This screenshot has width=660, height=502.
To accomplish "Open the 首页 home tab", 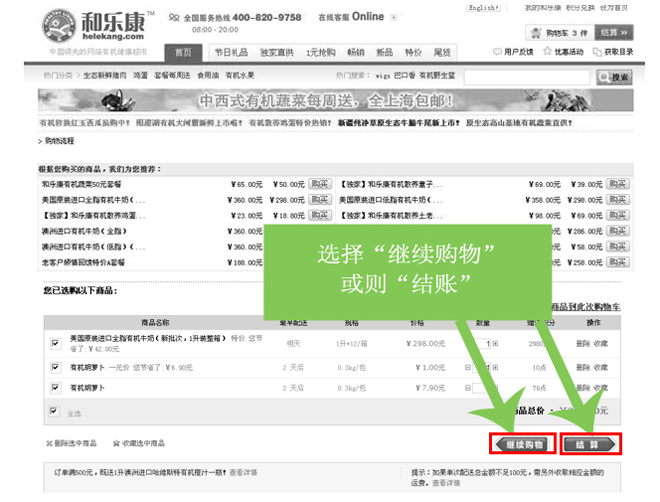I will point(183,53).
